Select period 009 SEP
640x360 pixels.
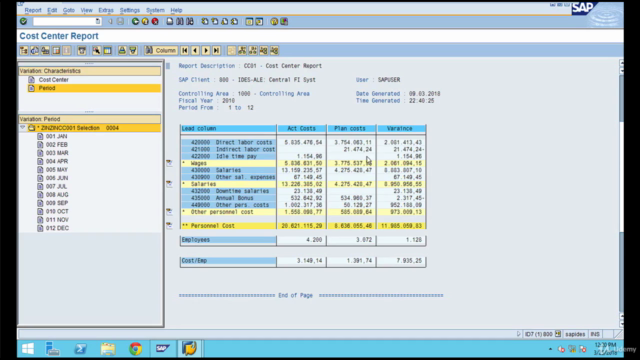tap(57, 203)
